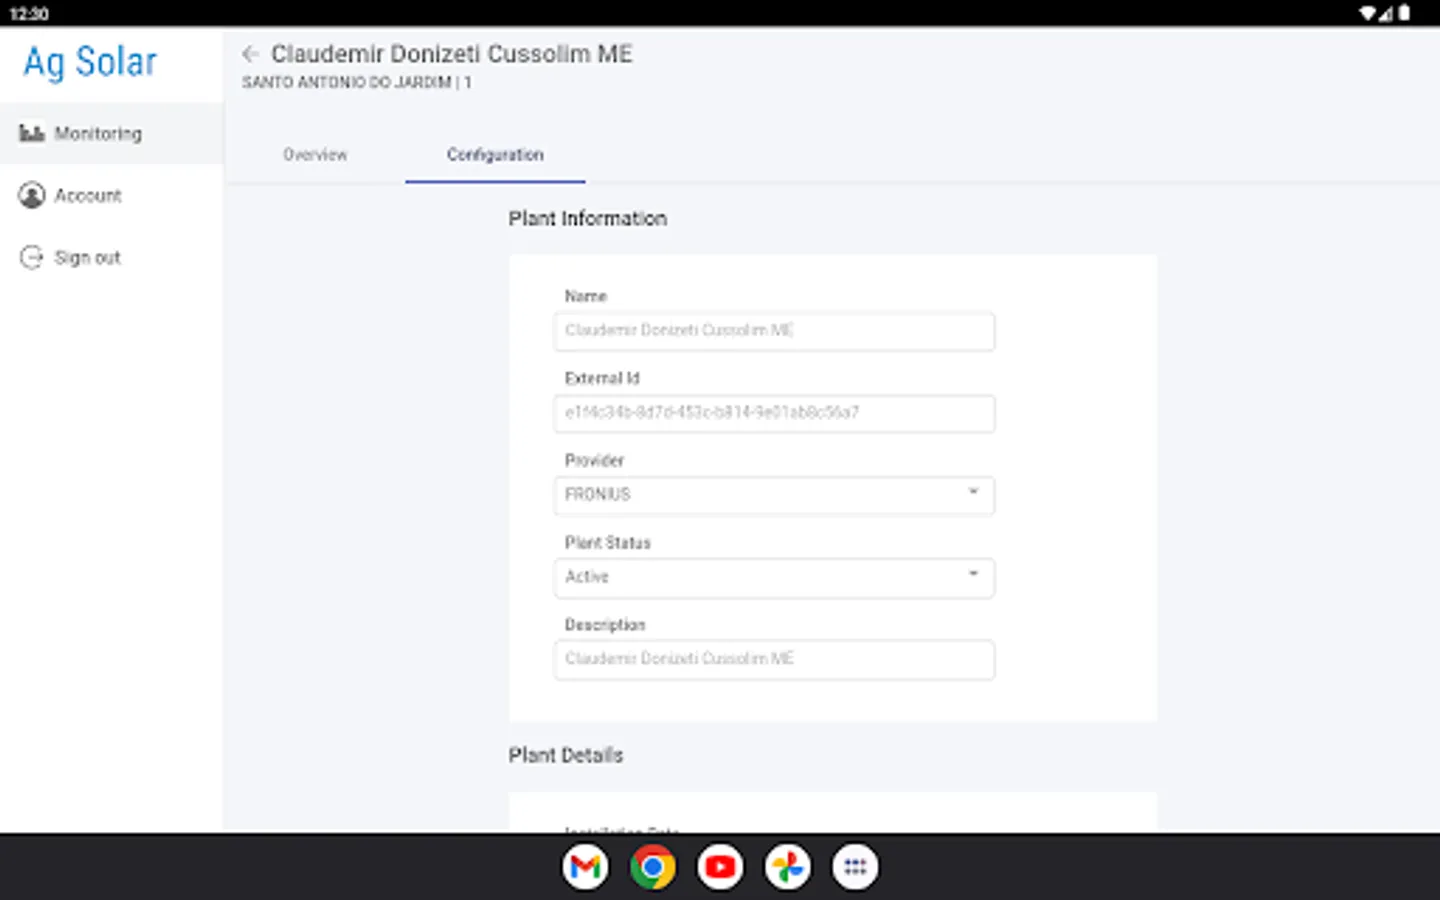Launch Chrome from the taskbar
The height and width of the screenshot is (900, 1440).
pyautogui.click(x=652, y=867)
